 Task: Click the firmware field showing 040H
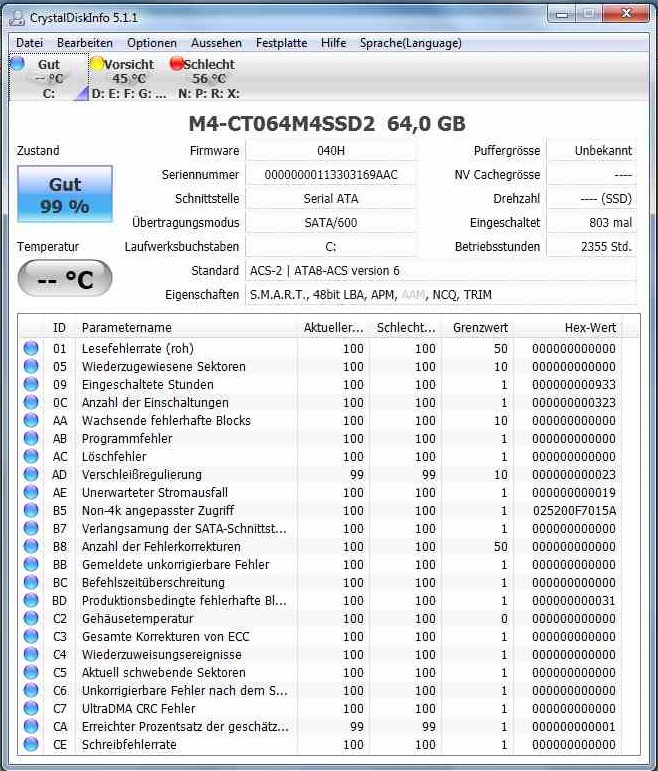pos(331,150)
